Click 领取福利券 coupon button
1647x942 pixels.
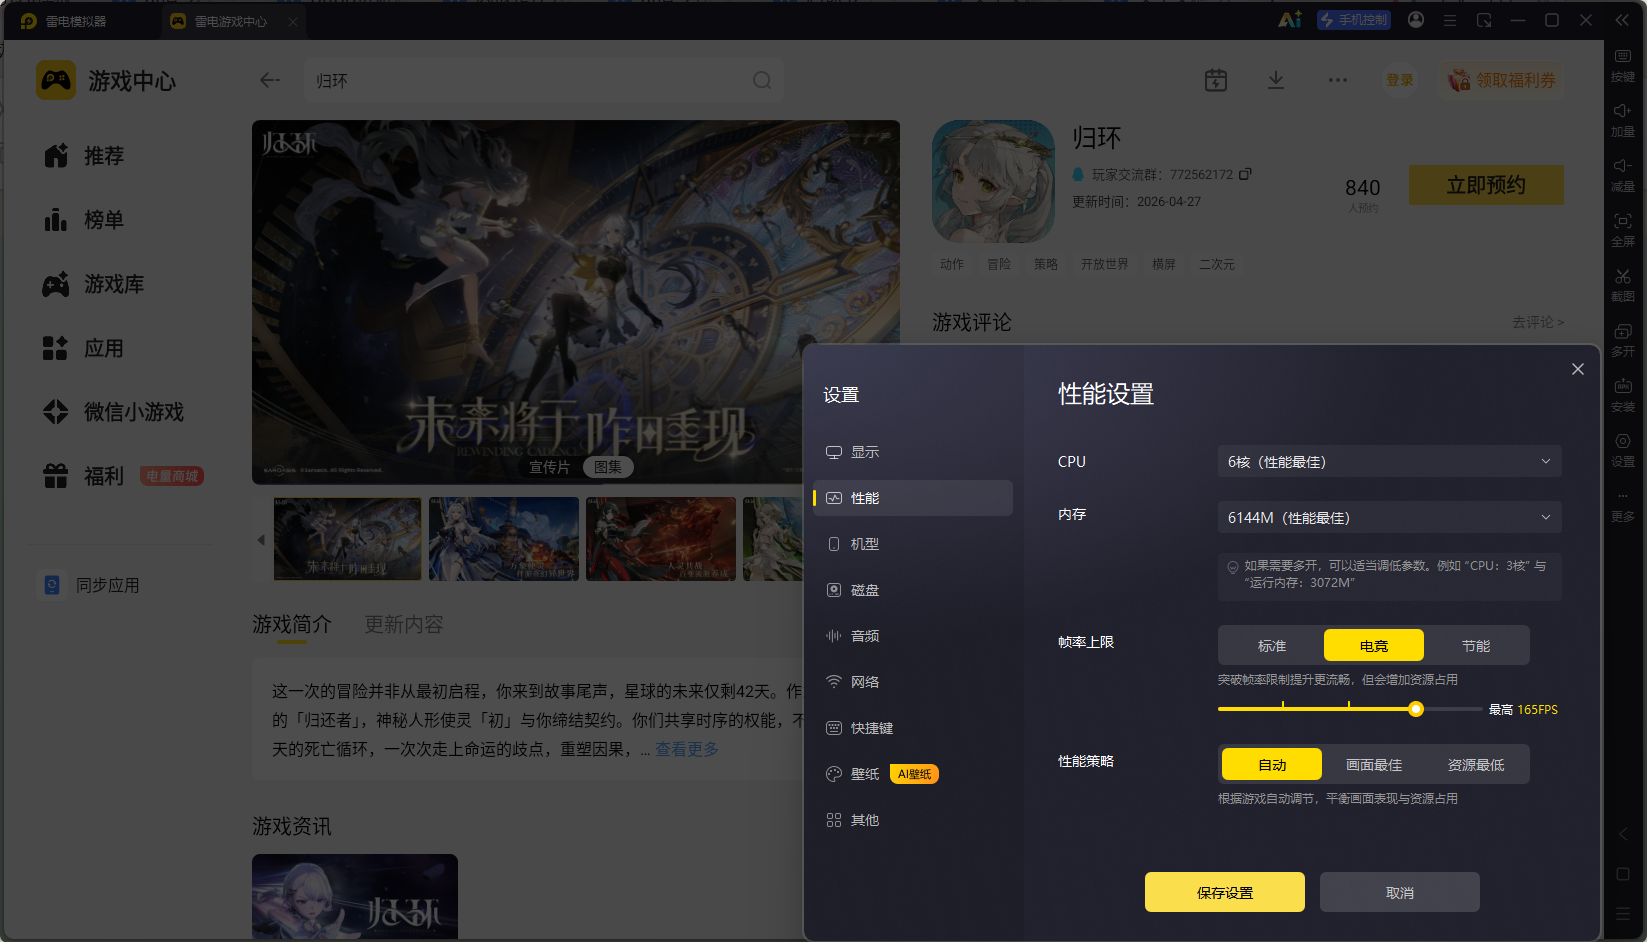coord(1502,80)
